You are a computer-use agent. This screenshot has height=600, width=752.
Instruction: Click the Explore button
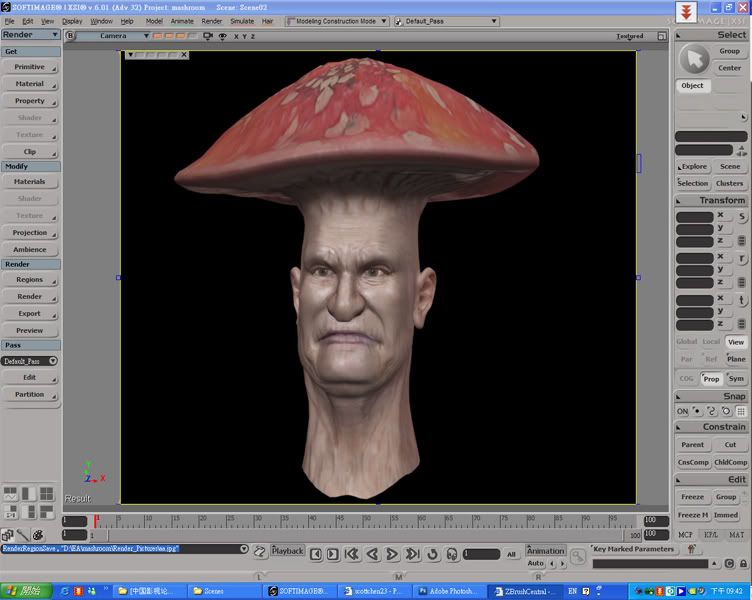[x=693, y=167]
